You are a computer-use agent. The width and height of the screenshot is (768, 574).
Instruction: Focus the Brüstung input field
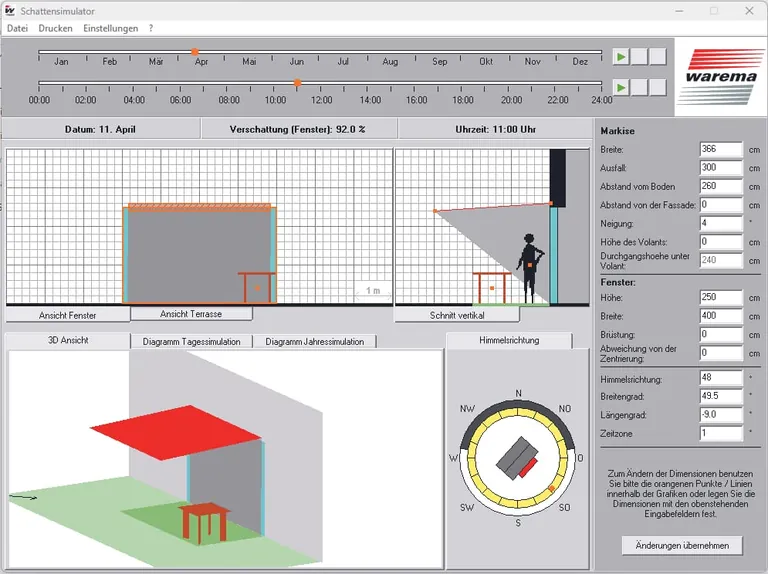721,335
